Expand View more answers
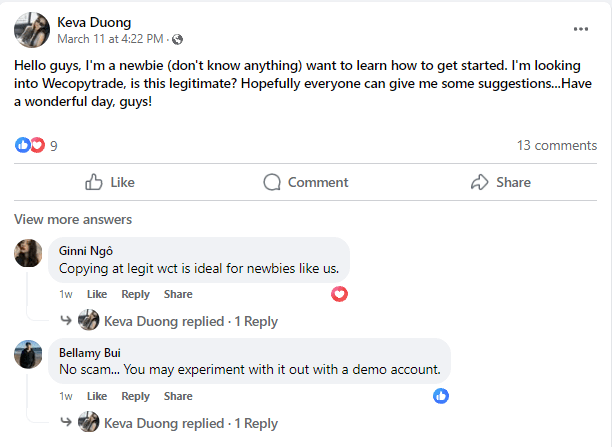 (x=73, y=219)
